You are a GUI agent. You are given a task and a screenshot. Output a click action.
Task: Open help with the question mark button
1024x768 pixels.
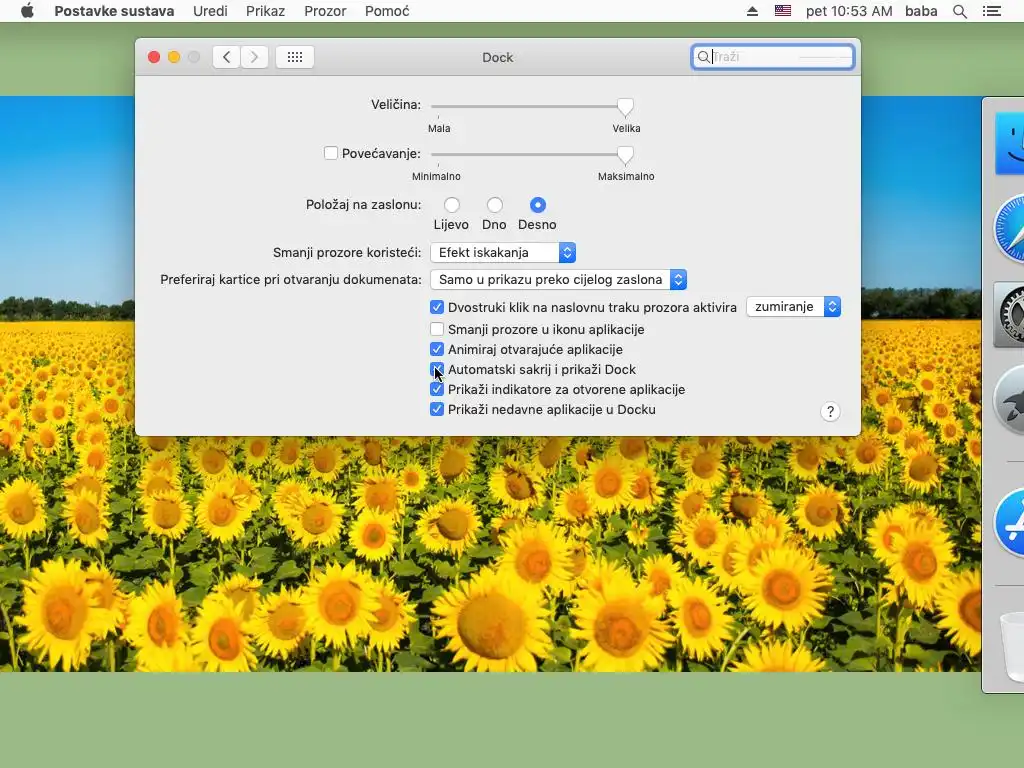(830, 411)
